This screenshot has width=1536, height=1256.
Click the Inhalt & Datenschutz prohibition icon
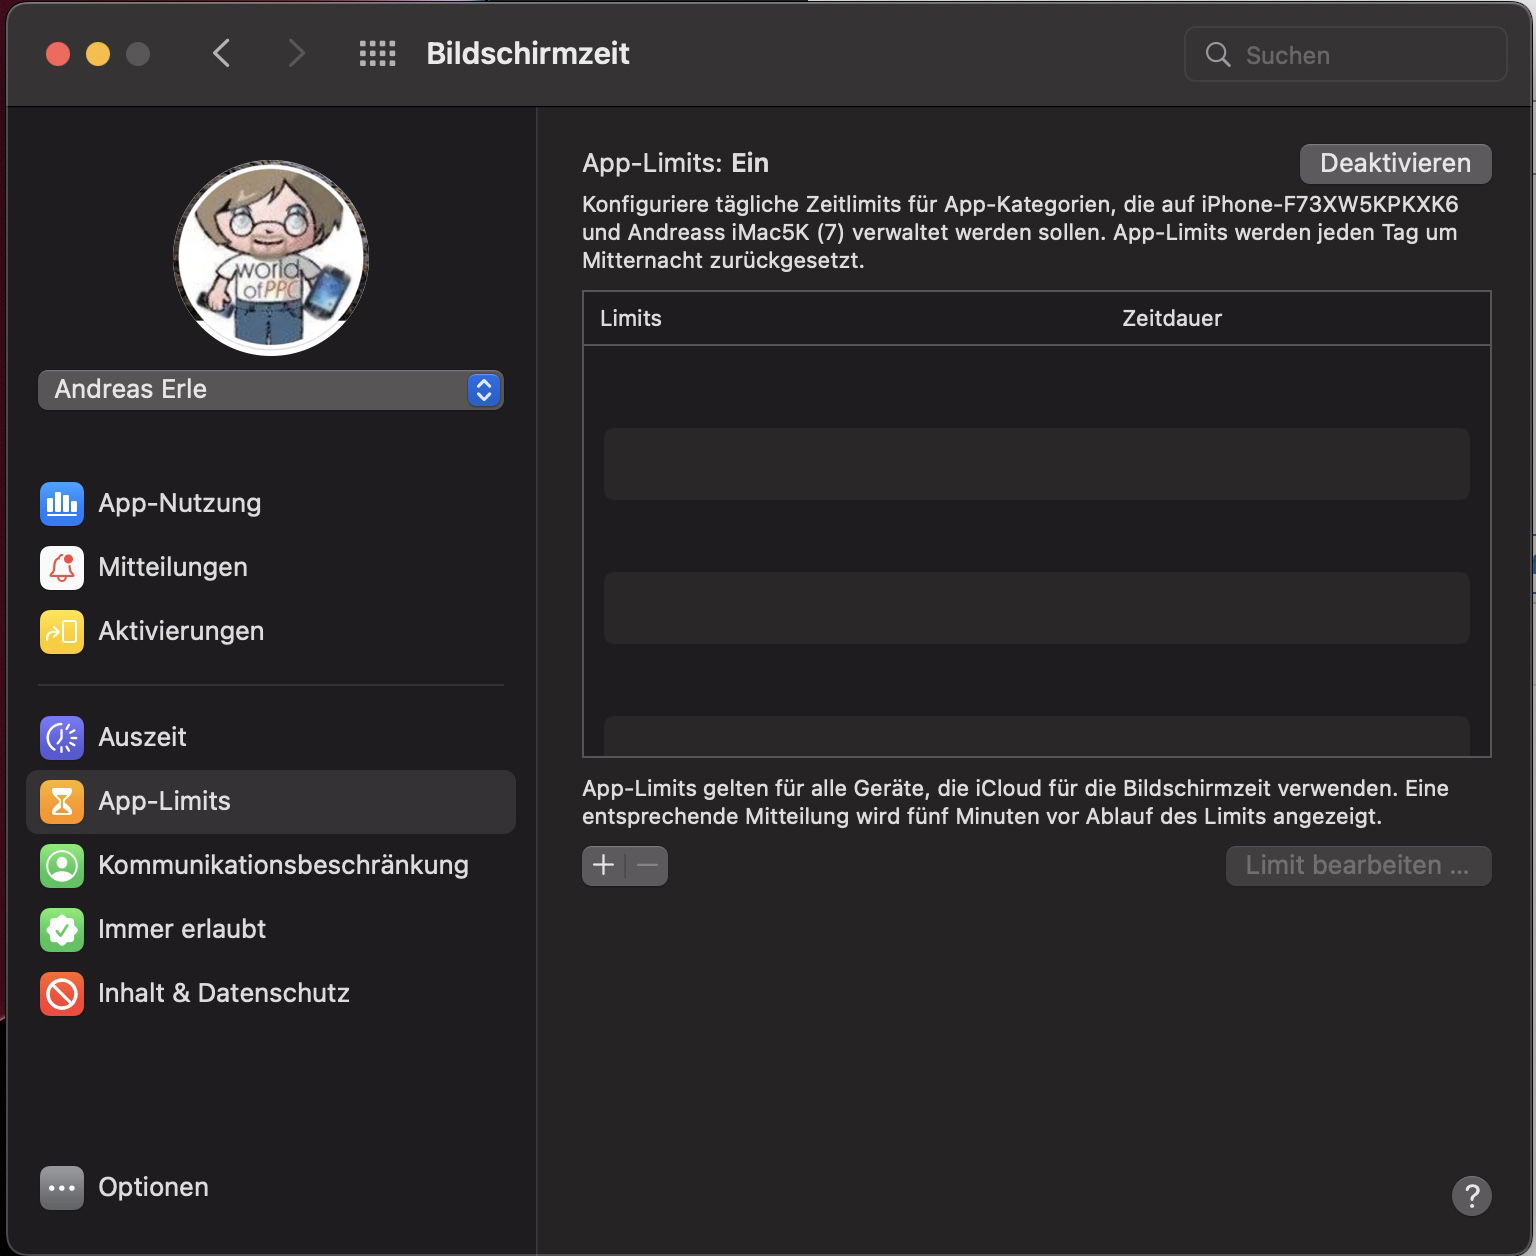click(x=62, y=993)
